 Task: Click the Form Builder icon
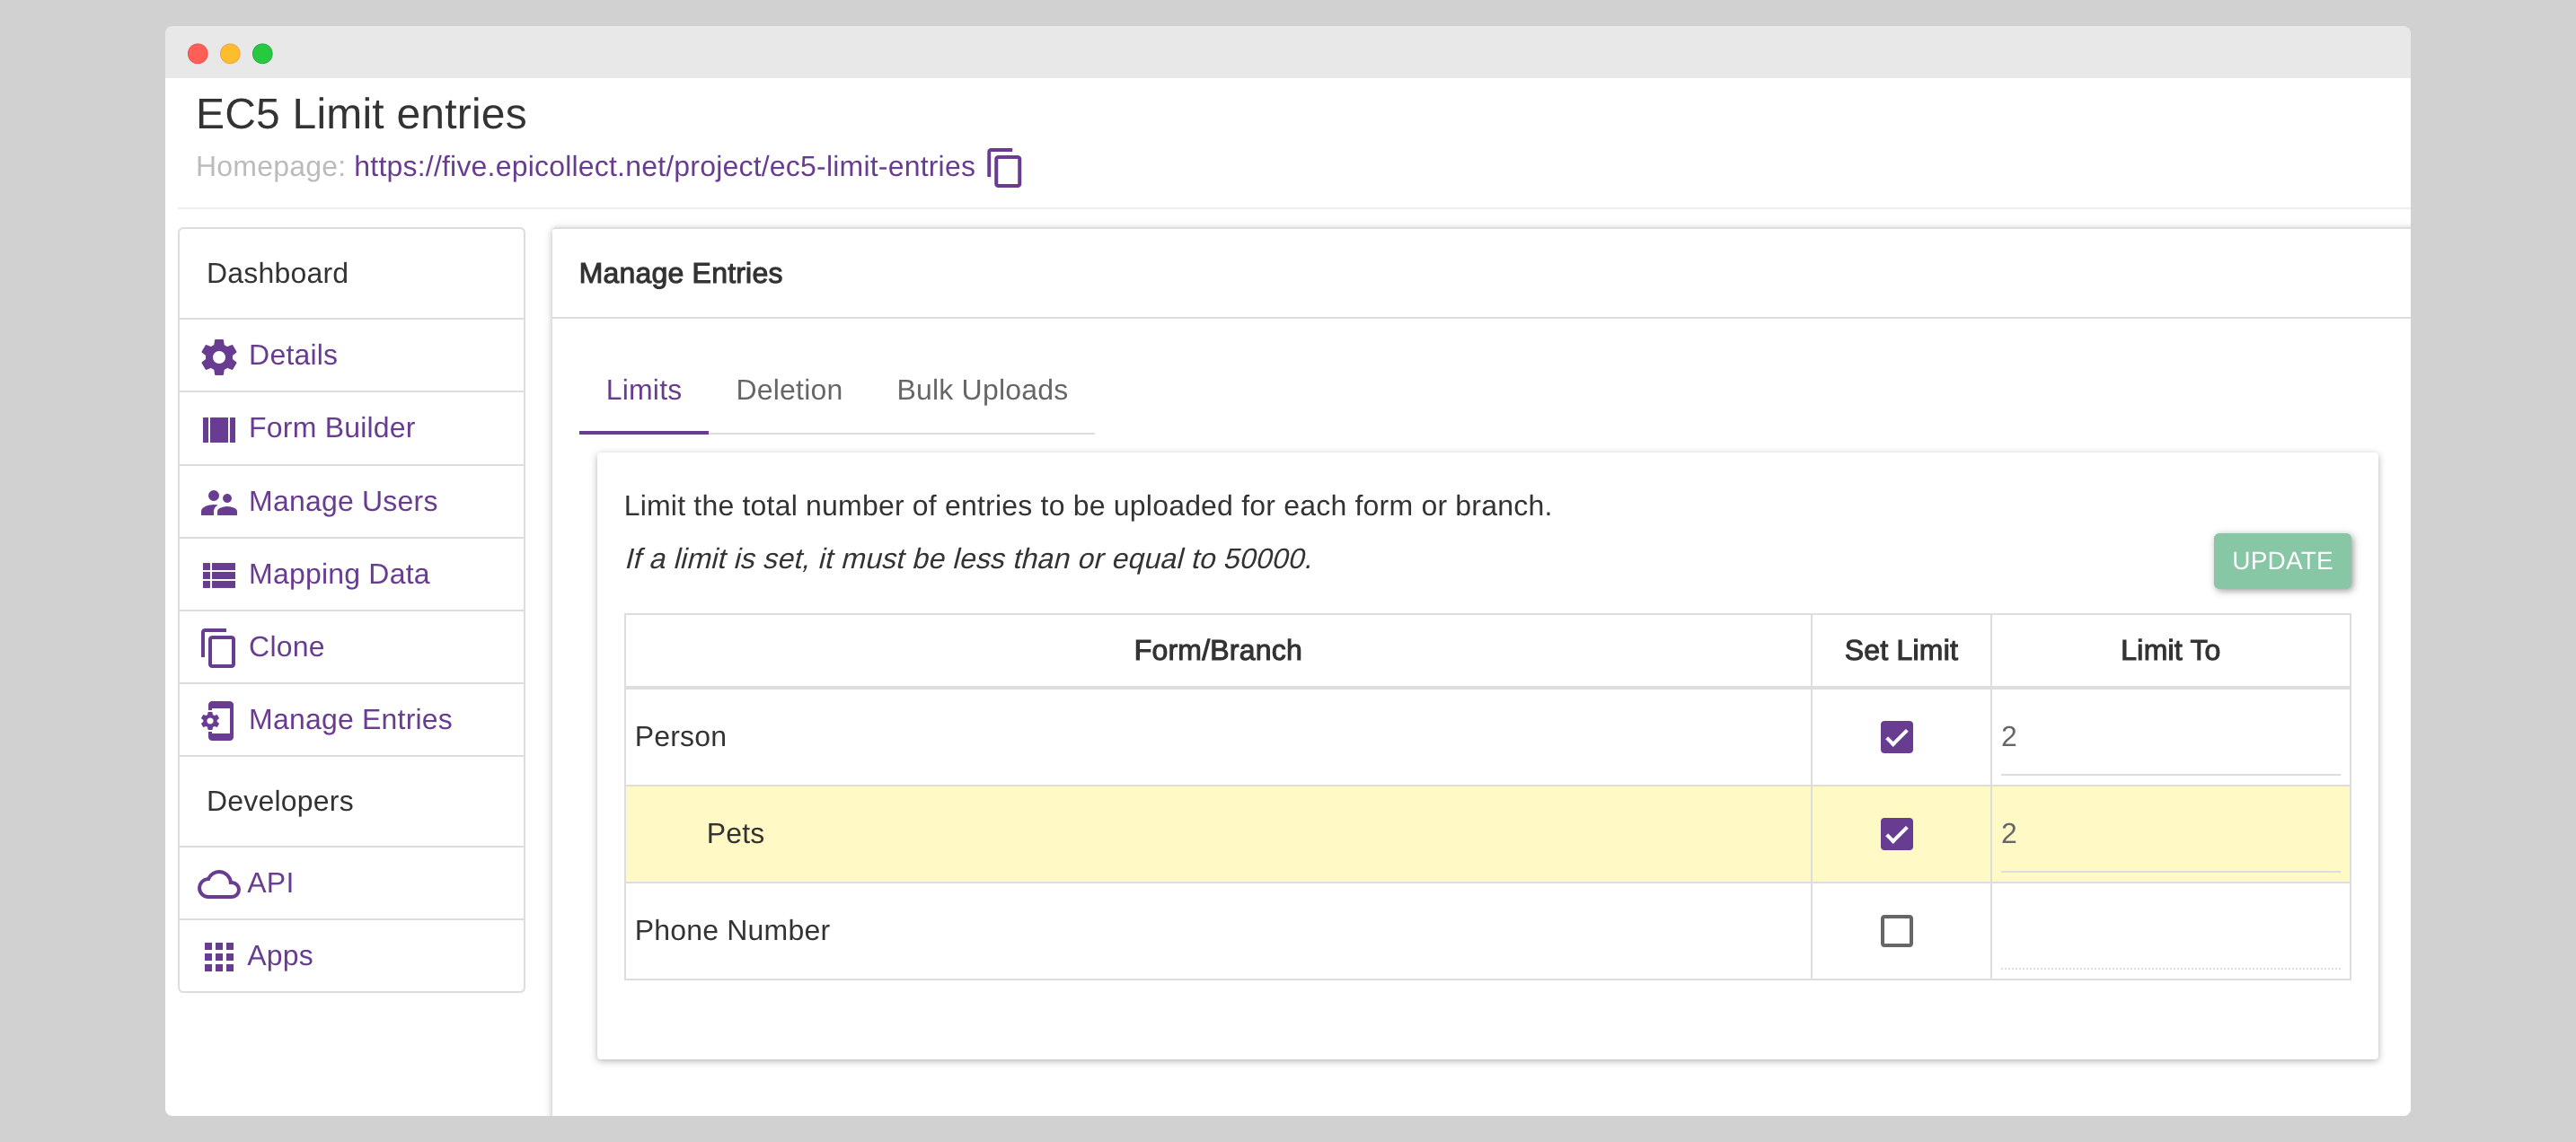pos(218,429)
